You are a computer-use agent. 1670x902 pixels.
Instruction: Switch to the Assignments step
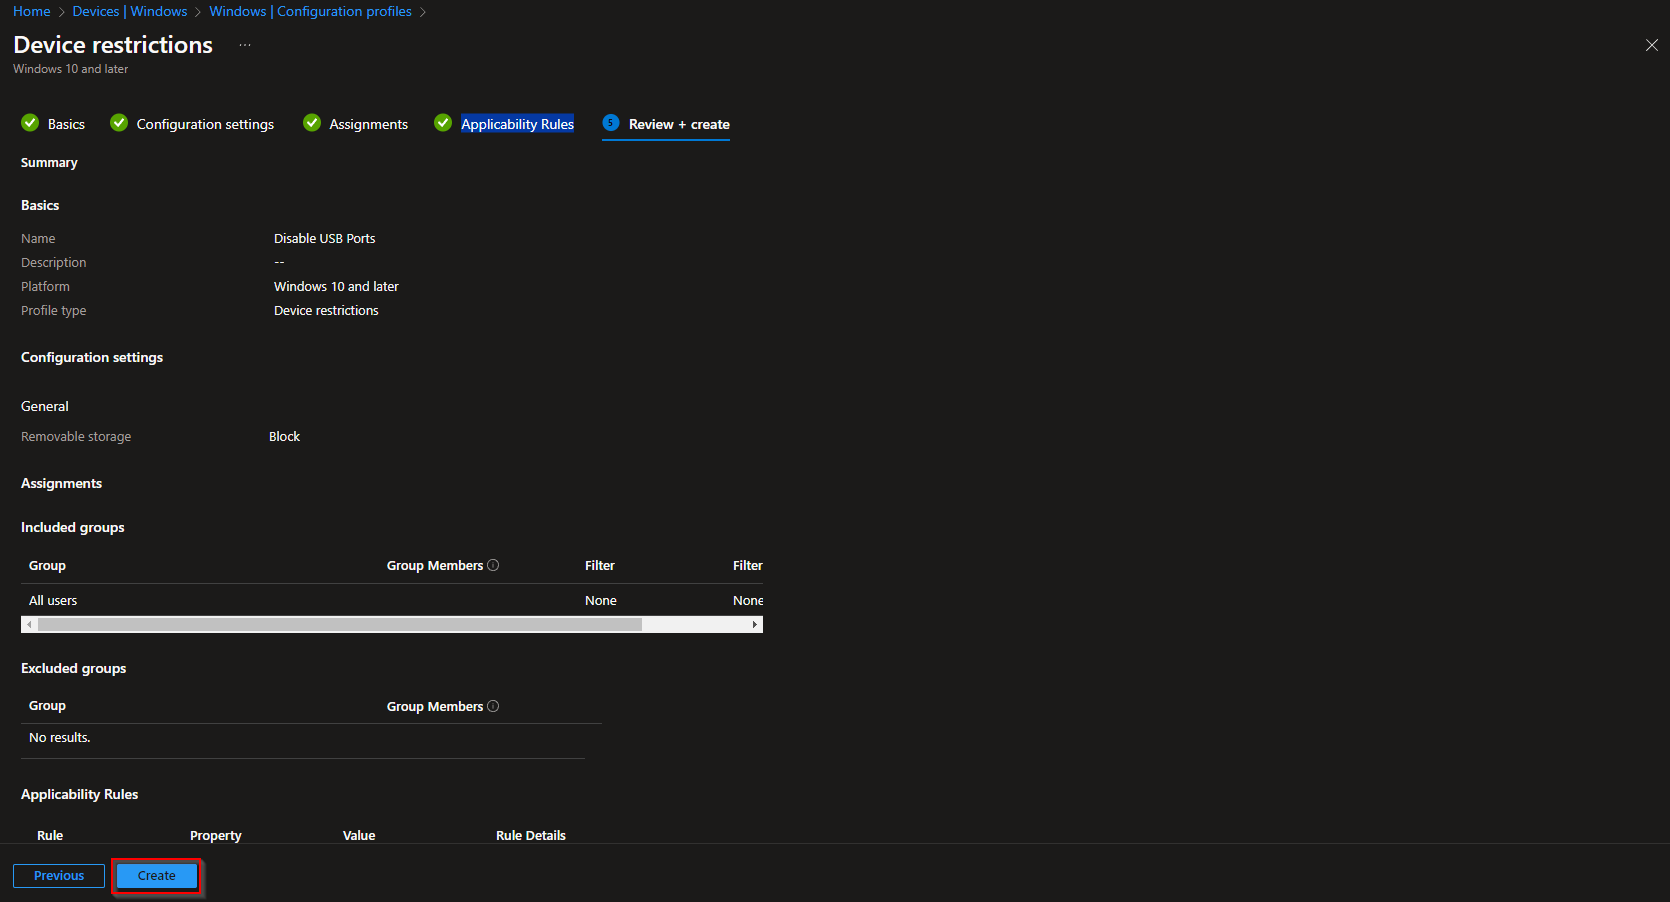(369, 123)
